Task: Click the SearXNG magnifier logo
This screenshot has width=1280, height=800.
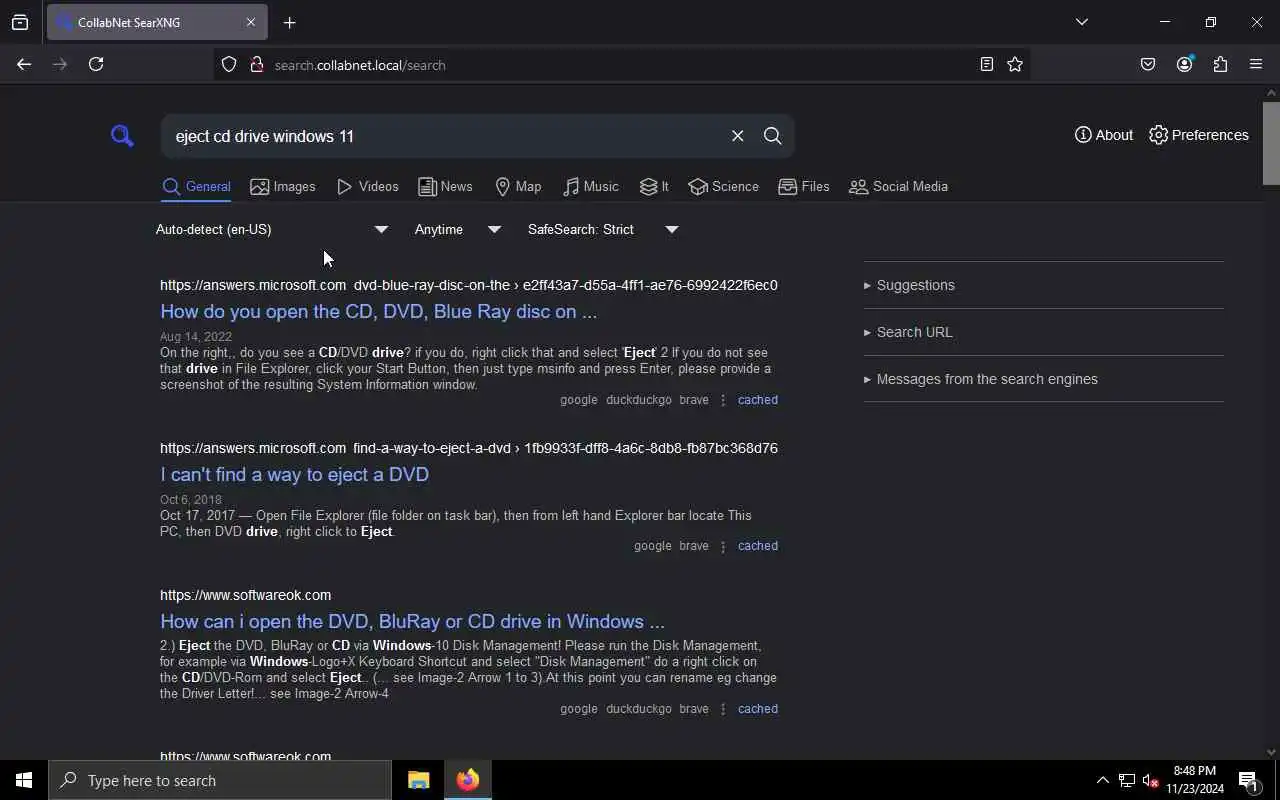Action: tap(122, 135)
